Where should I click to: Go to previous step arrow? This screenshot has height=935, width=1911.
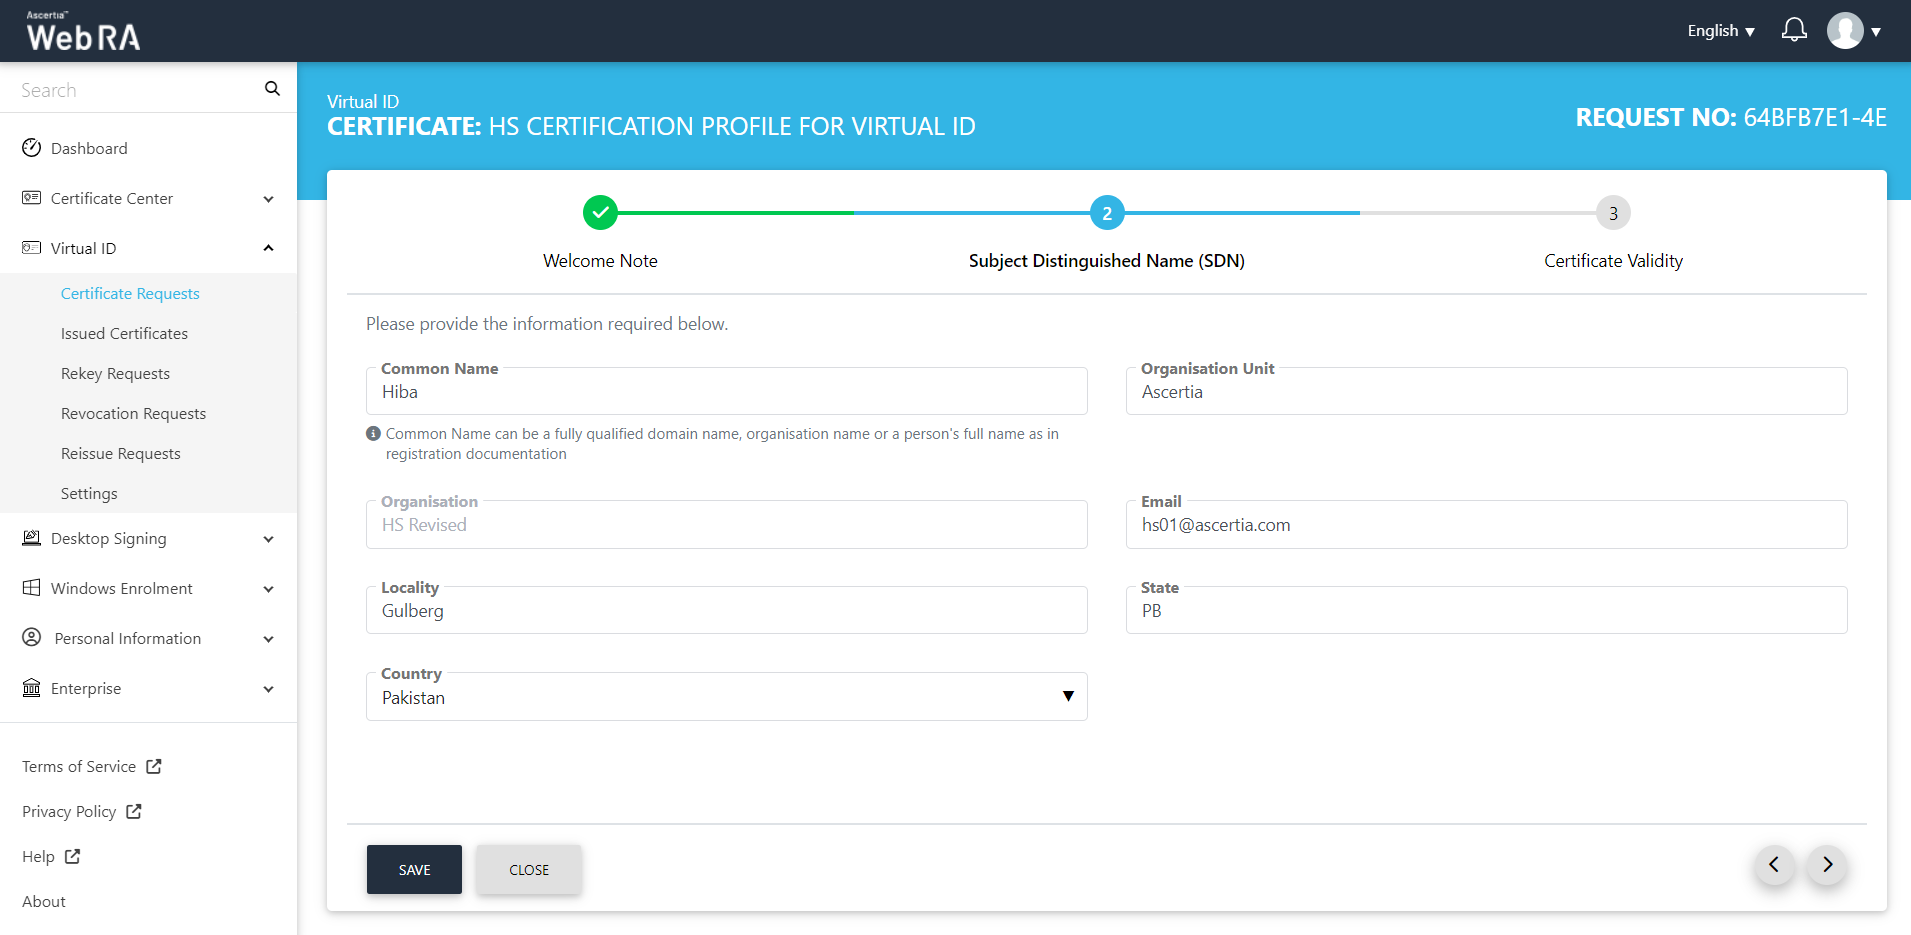pyautogui.click(x=1774, y=865)
